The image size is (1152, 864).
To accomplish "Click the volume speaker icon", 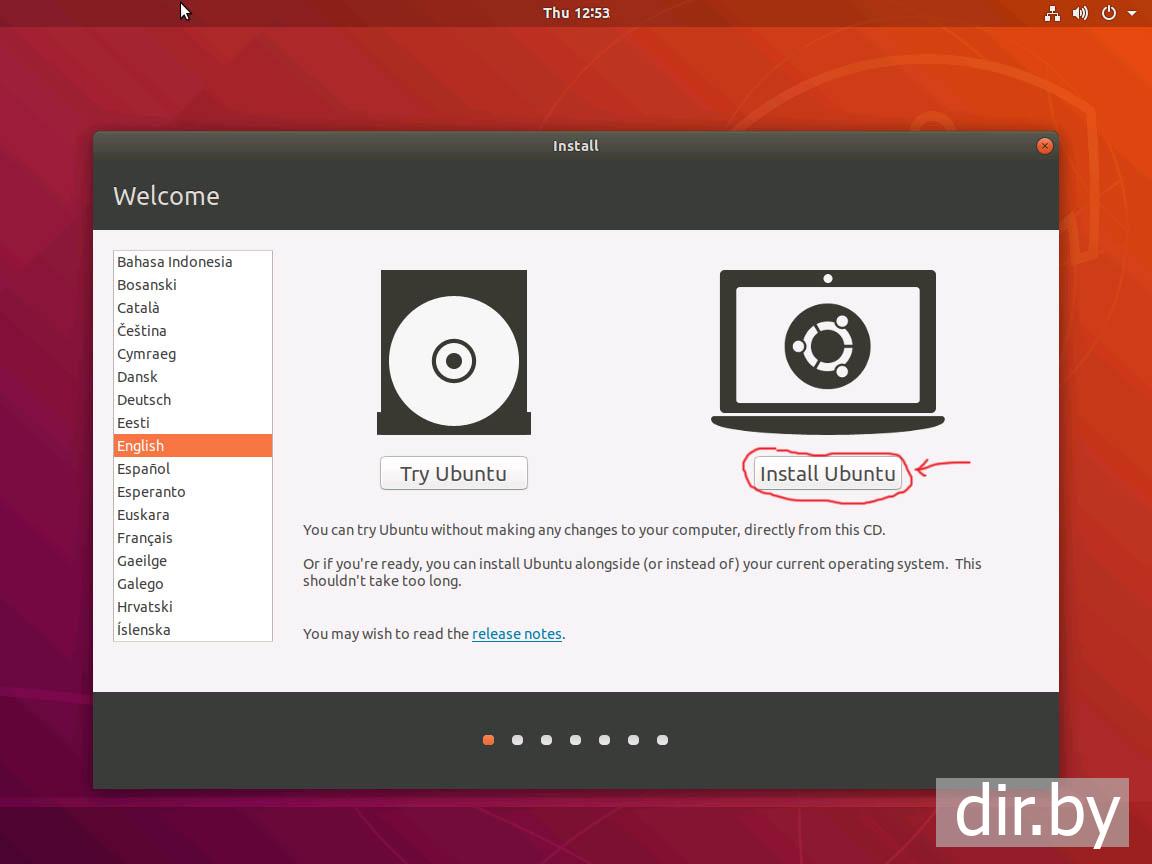I will [1080, 13].
